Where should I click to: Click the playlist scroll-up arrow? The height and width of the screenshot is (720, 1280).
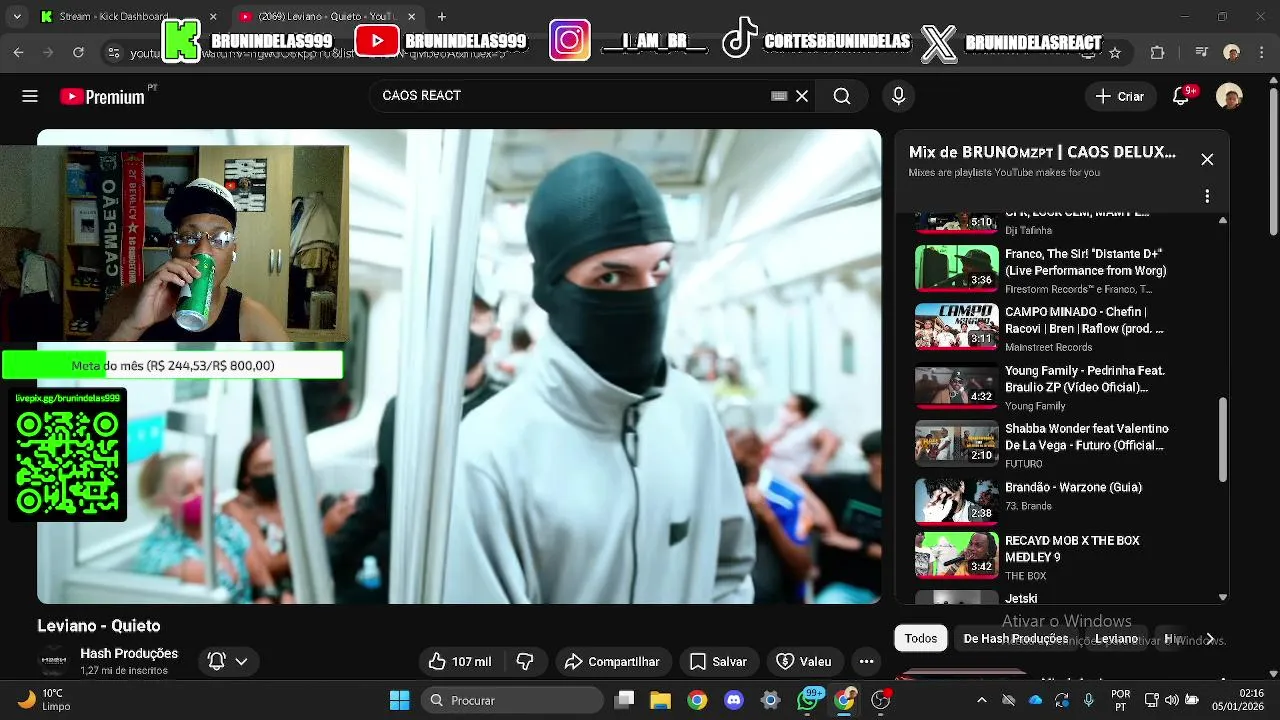[1222, 220]
